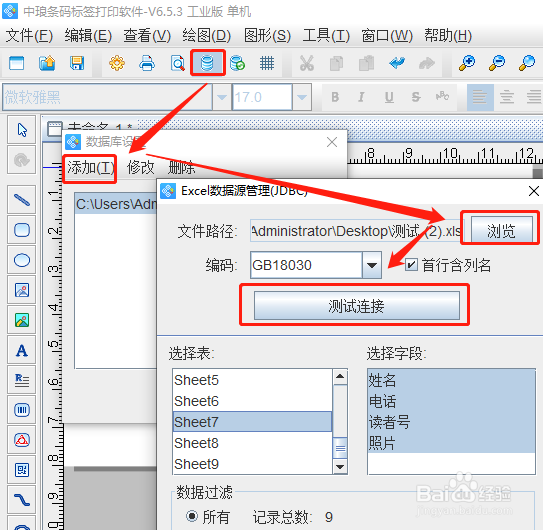Click 添加(T) in database settings

coord(91,168)
